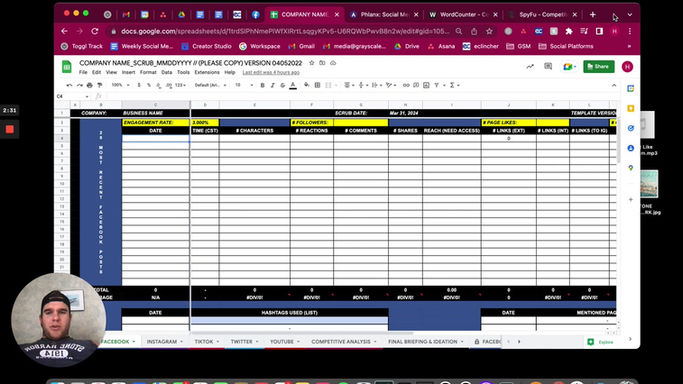This screenshot has width=683, height=384.
Task: Open Google Keep in side panel
Action: tap(630, 108)
